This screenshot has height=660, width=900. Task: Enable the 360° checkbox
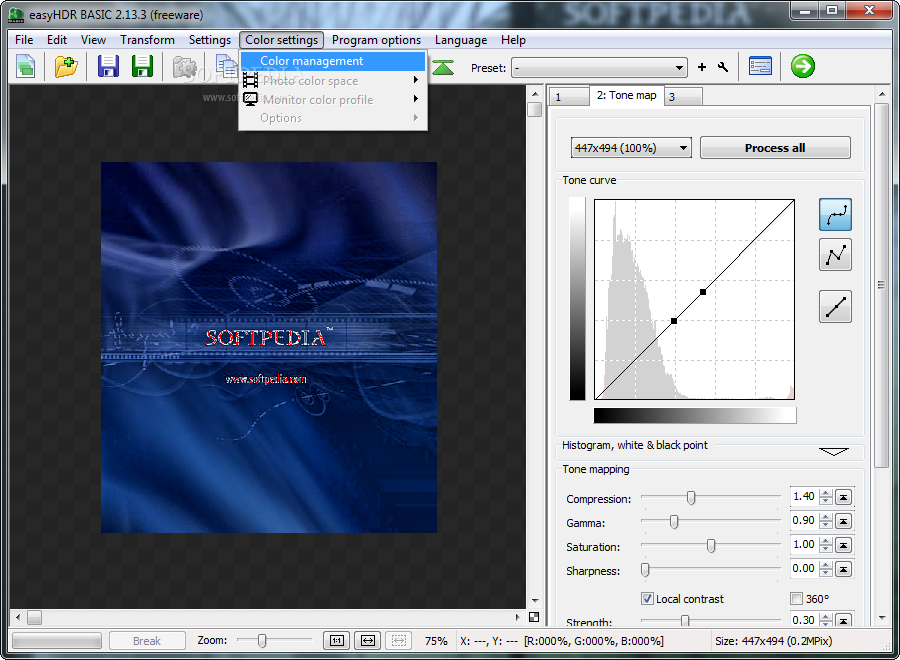point(796,599)
